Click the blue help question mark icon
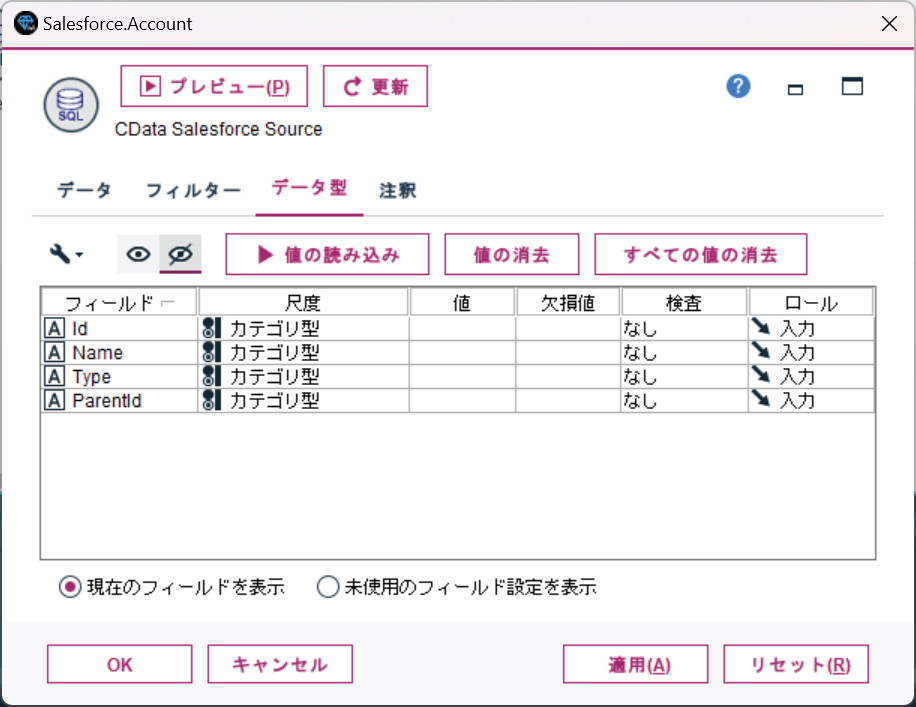 [x=738, y=87]
